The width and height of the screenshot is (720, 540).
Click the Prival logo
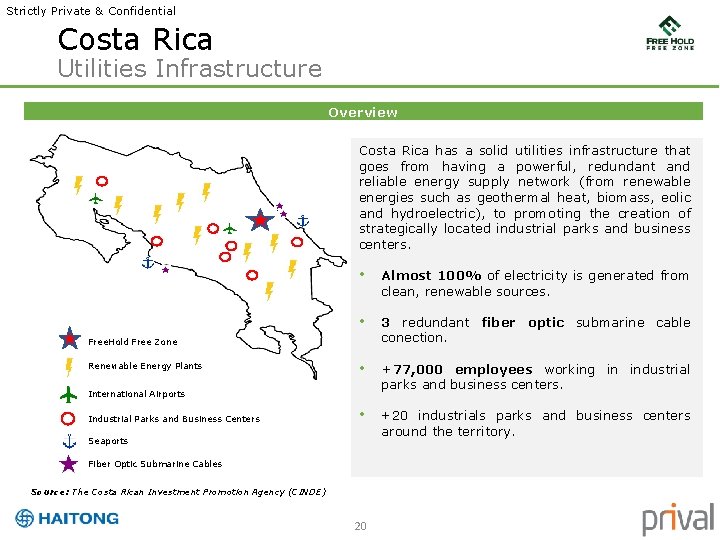click(678, 519)
